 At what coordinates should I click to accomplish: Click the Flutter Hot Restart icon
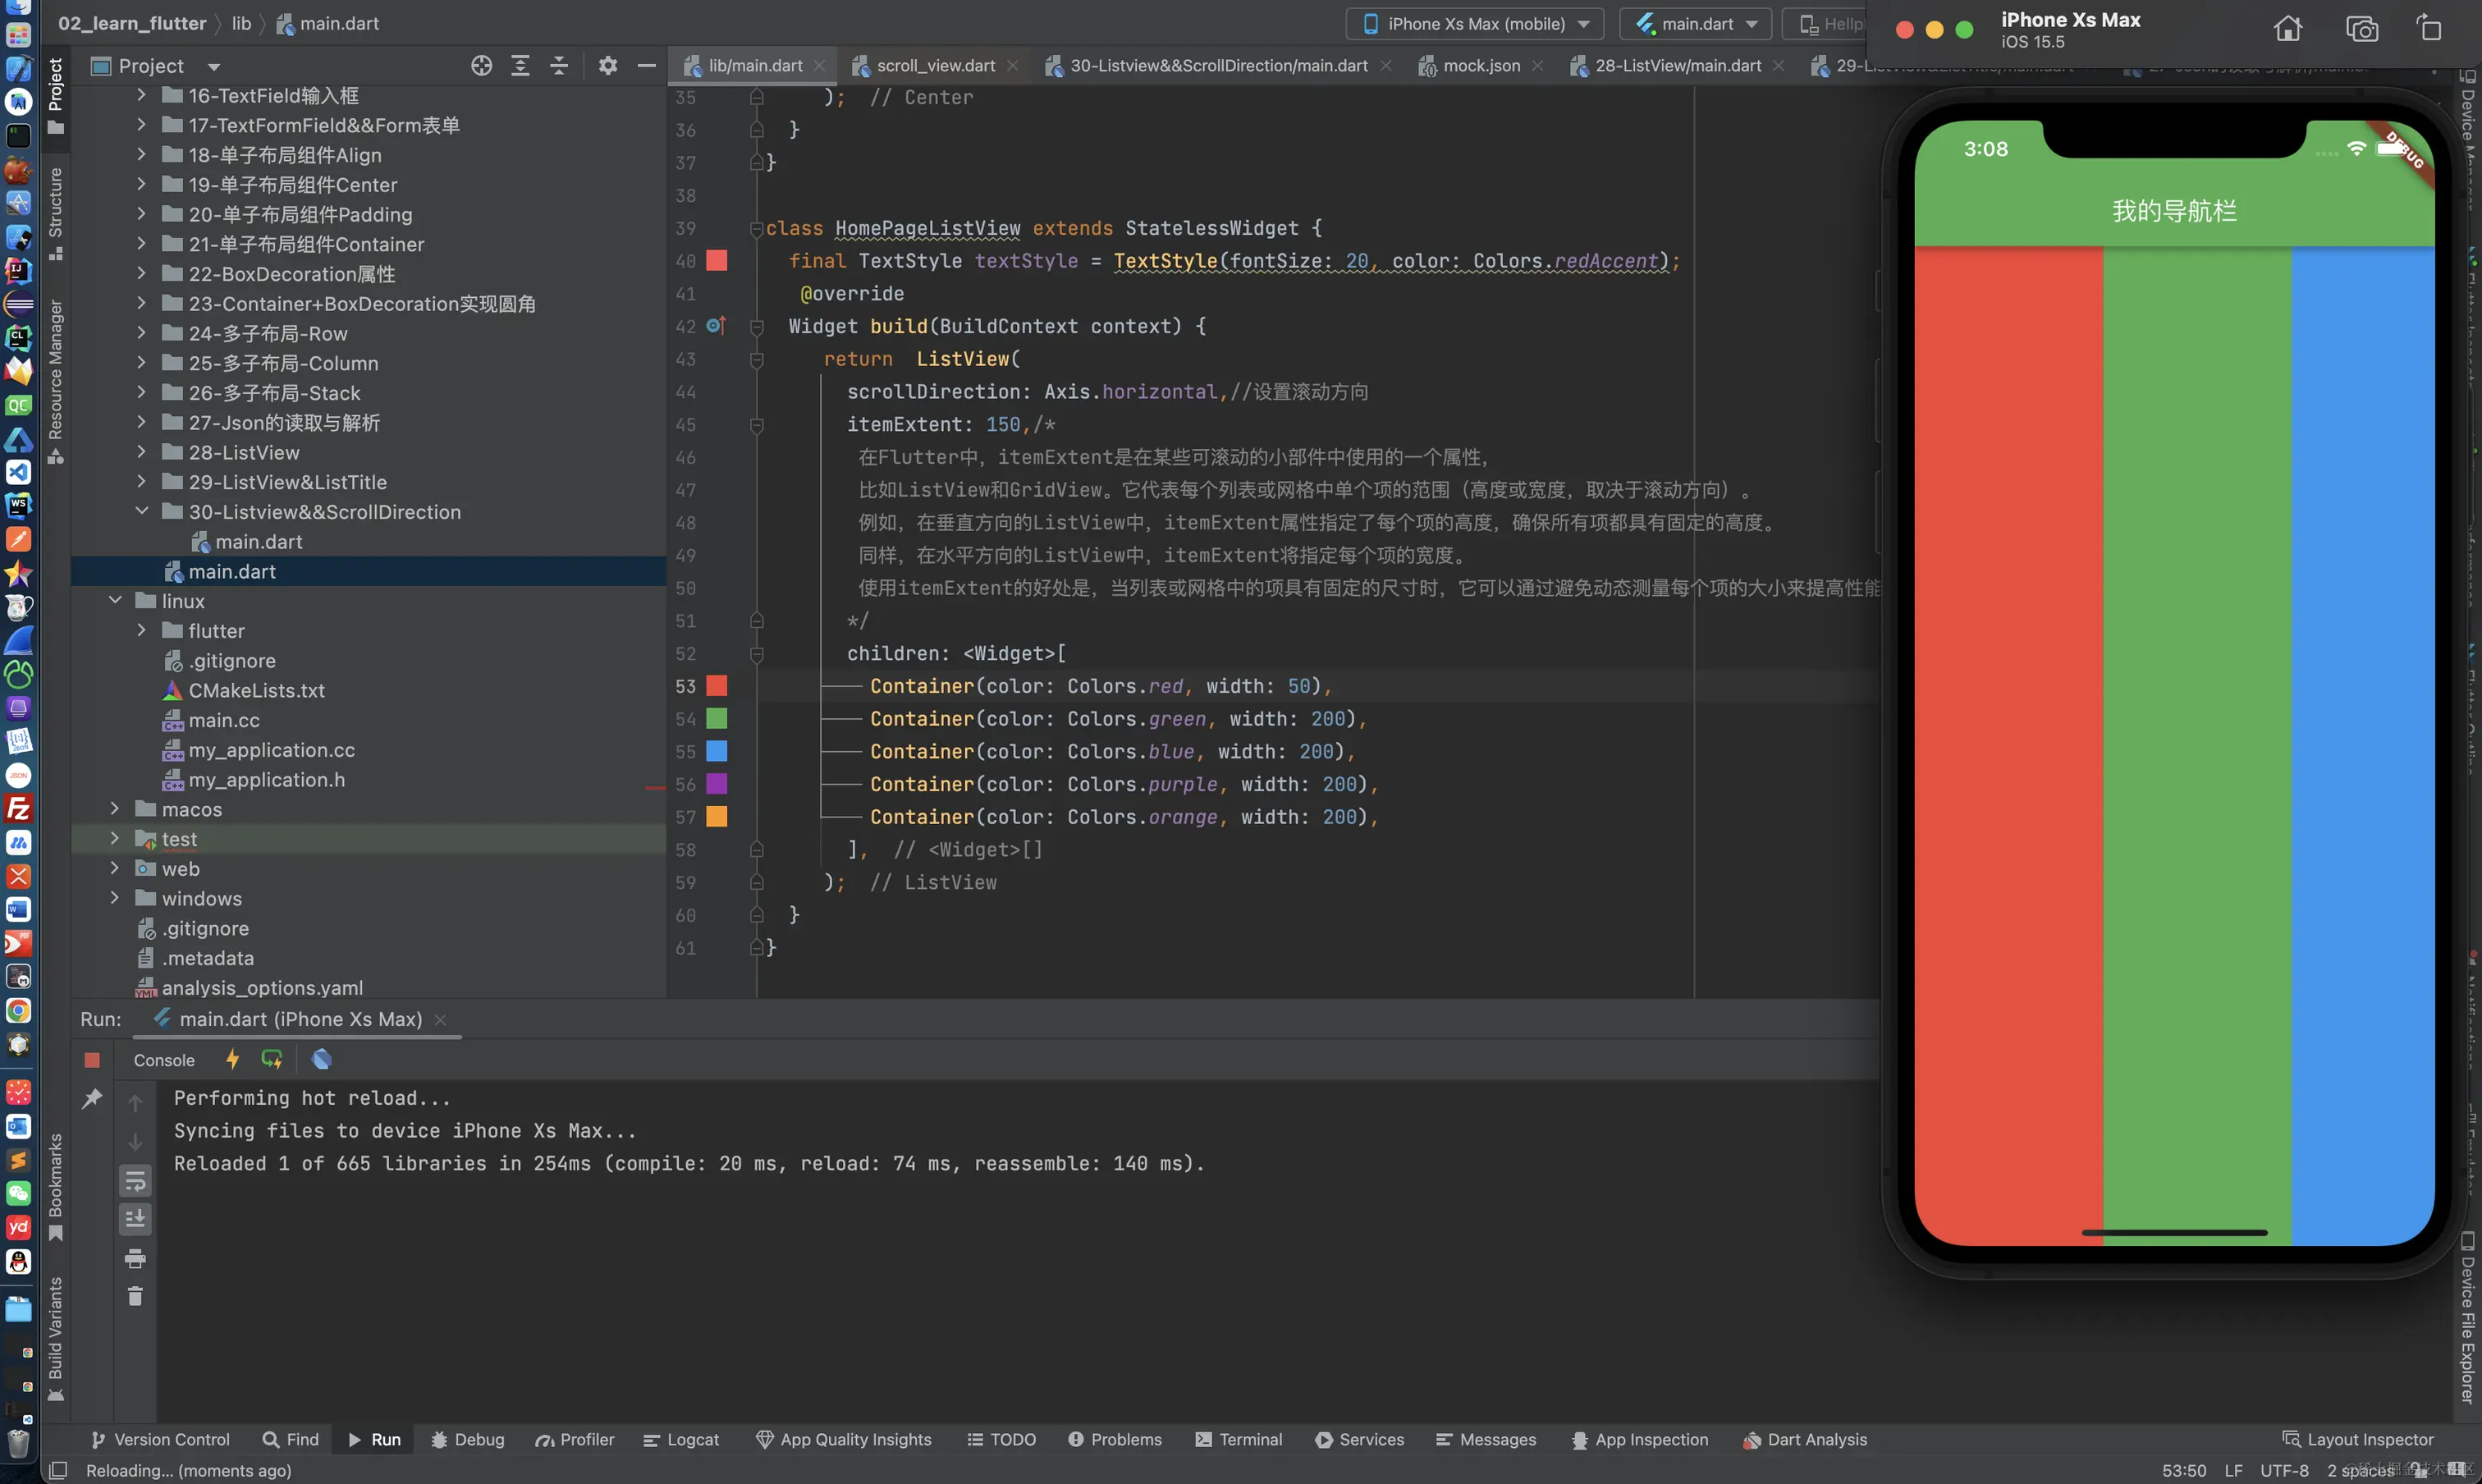pyautogui.click(x=272, y=1059)
